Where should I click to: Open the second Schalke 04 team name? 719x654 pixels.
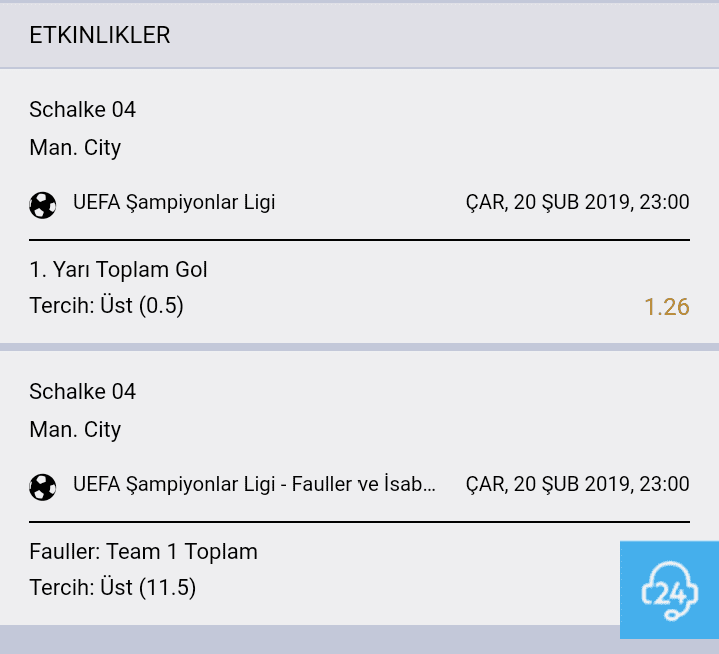click(x=83, y=392)
